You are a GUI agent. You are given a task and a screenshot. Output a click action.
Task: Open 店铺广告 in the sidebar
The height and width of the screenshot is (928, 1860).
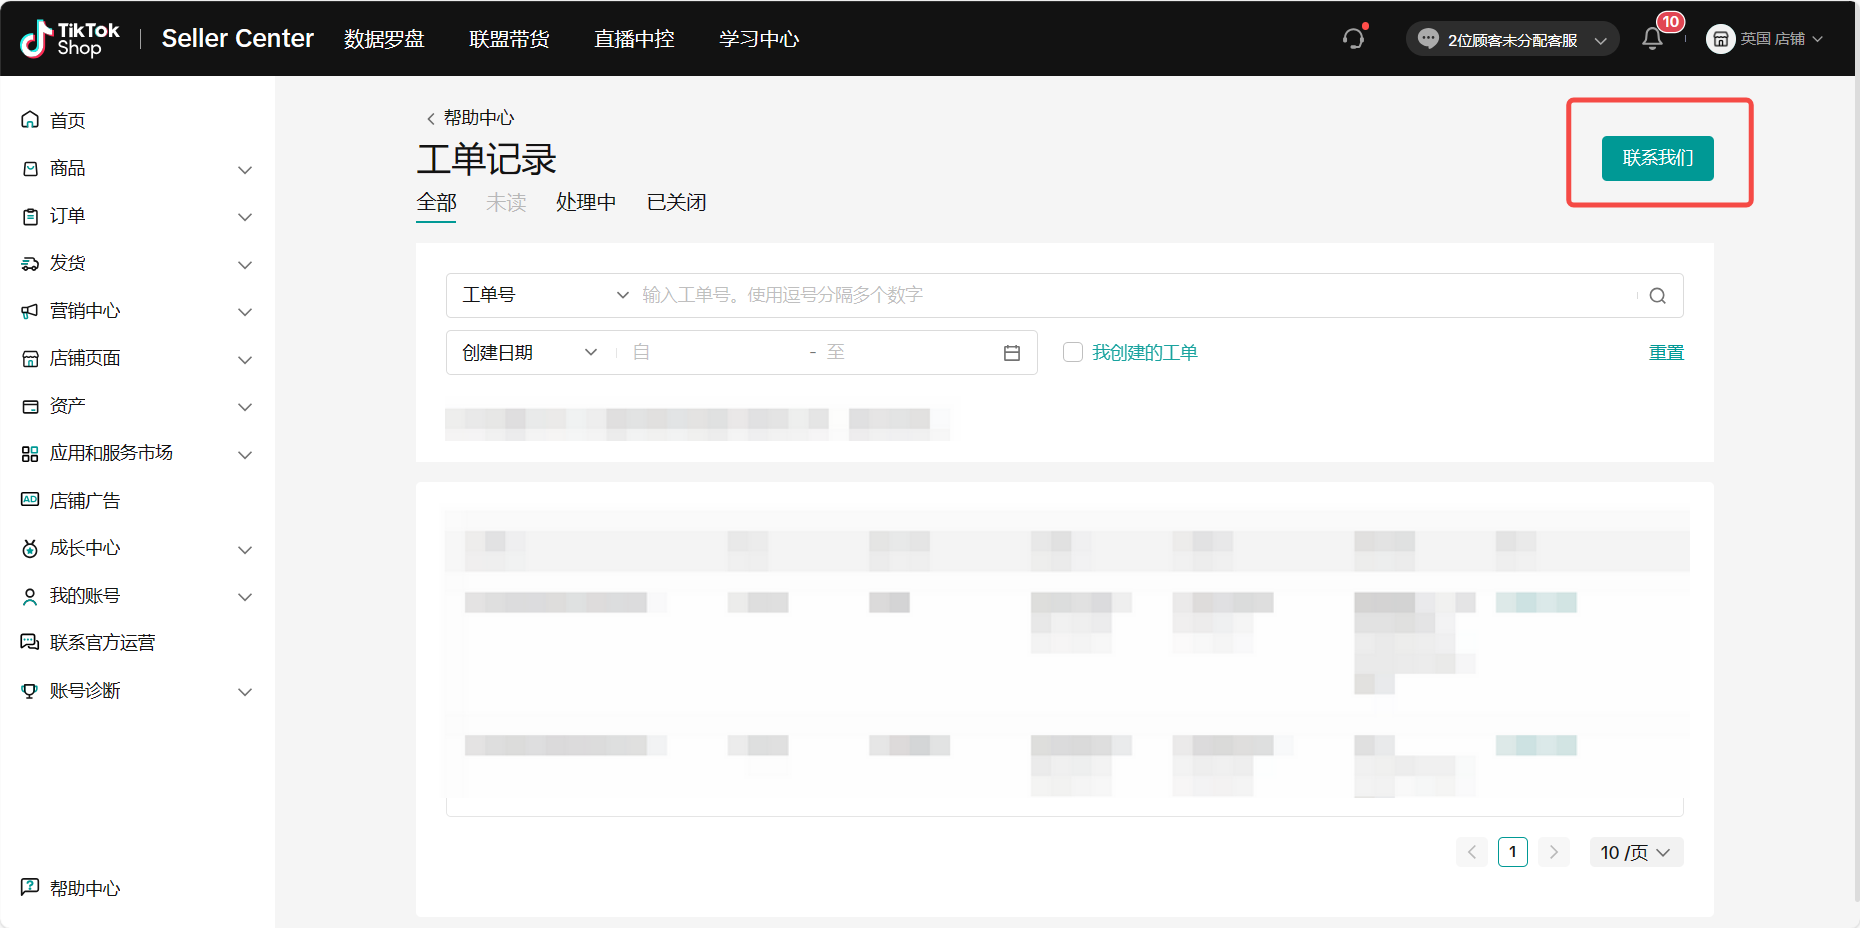pos(85,500)
